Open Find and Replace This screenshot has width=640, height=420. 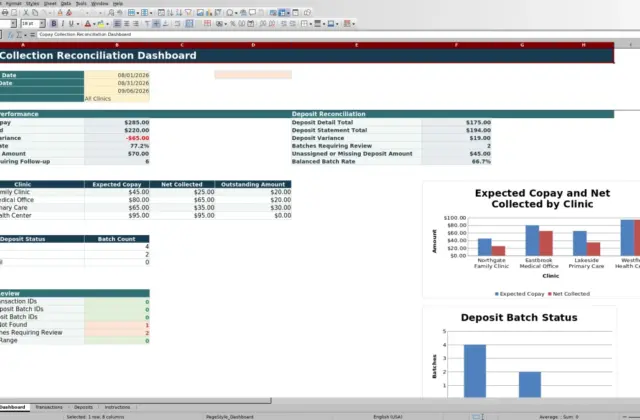click(x=111, y=13)
